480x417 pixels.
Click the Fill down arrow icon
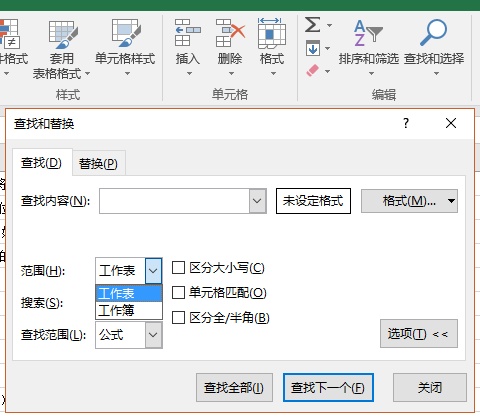point(313,49)
